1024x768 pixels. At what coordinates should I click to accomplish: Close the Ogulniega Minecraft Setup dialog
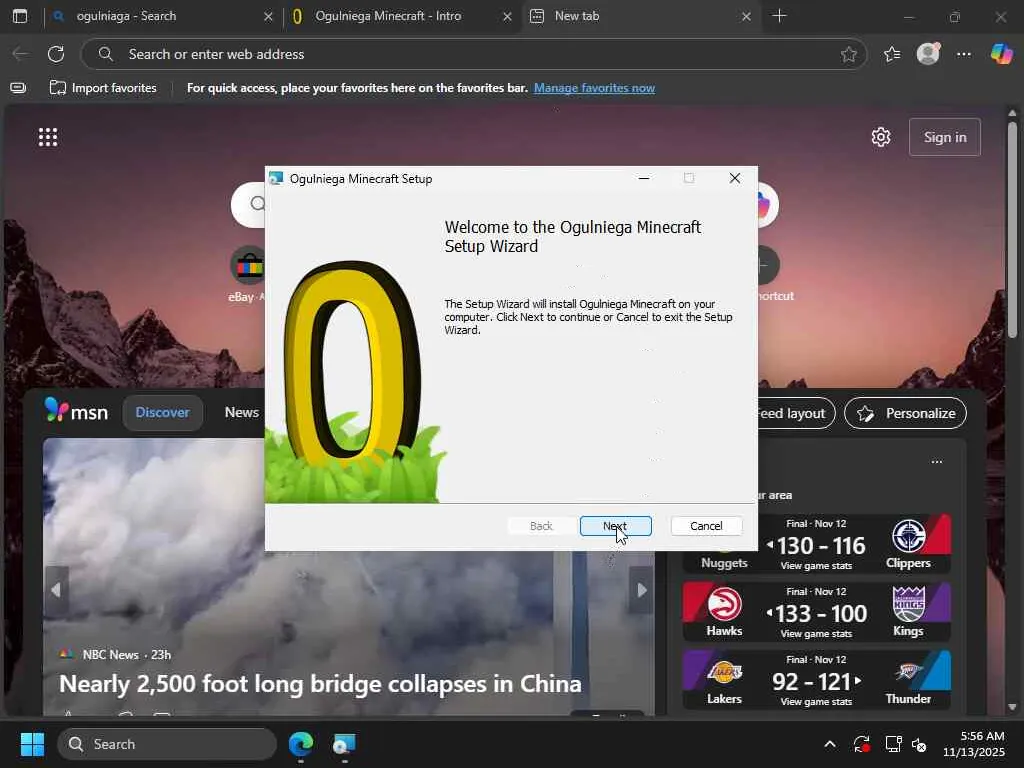735,178
